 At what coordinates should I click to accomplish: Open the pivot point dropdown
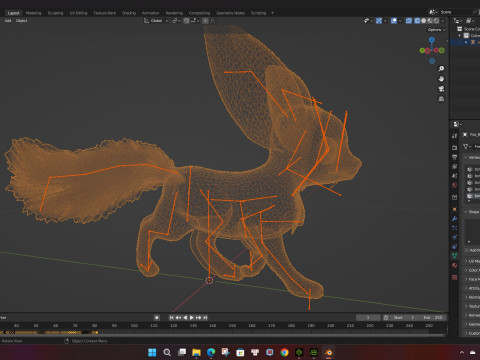pyautogui.click(x=176, y=21)
